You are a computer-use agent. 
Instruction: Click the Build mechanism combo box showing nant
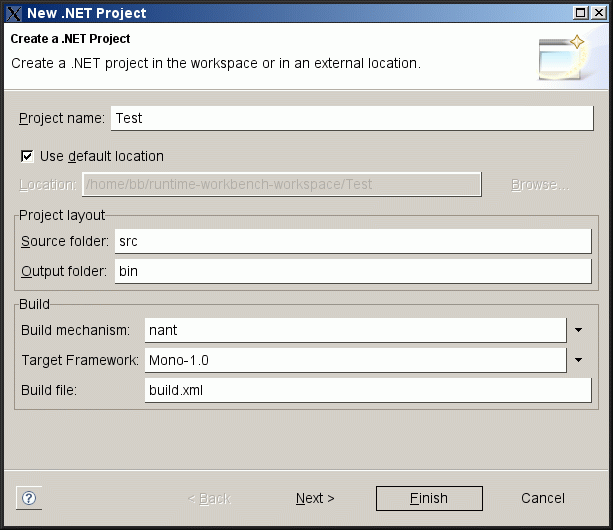(x=355, y=330)
